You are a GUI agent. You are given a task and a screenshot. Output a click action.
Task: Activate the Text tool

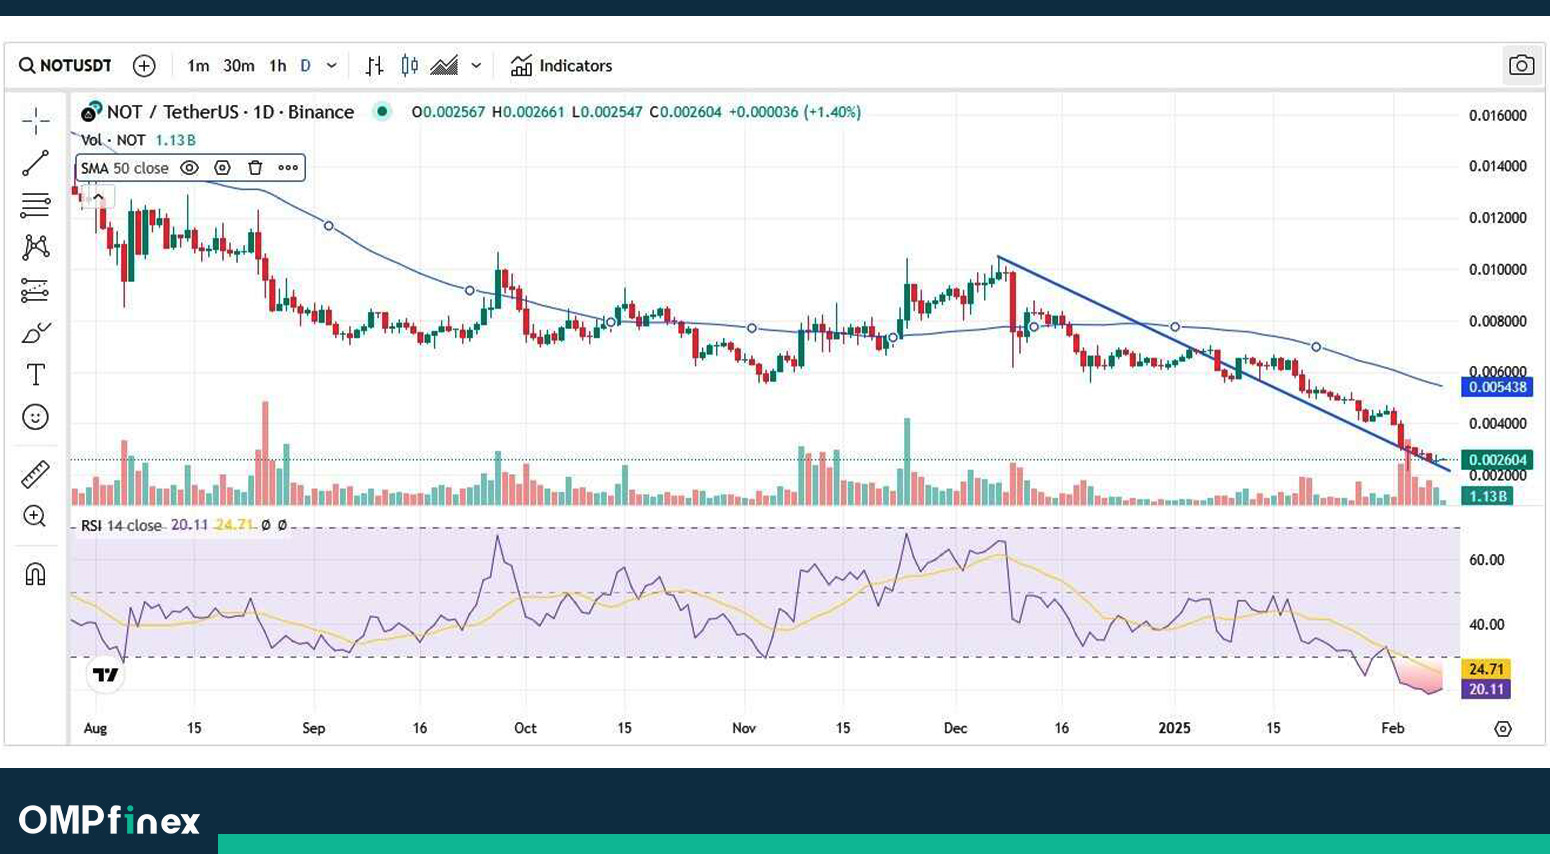point(36,374)
